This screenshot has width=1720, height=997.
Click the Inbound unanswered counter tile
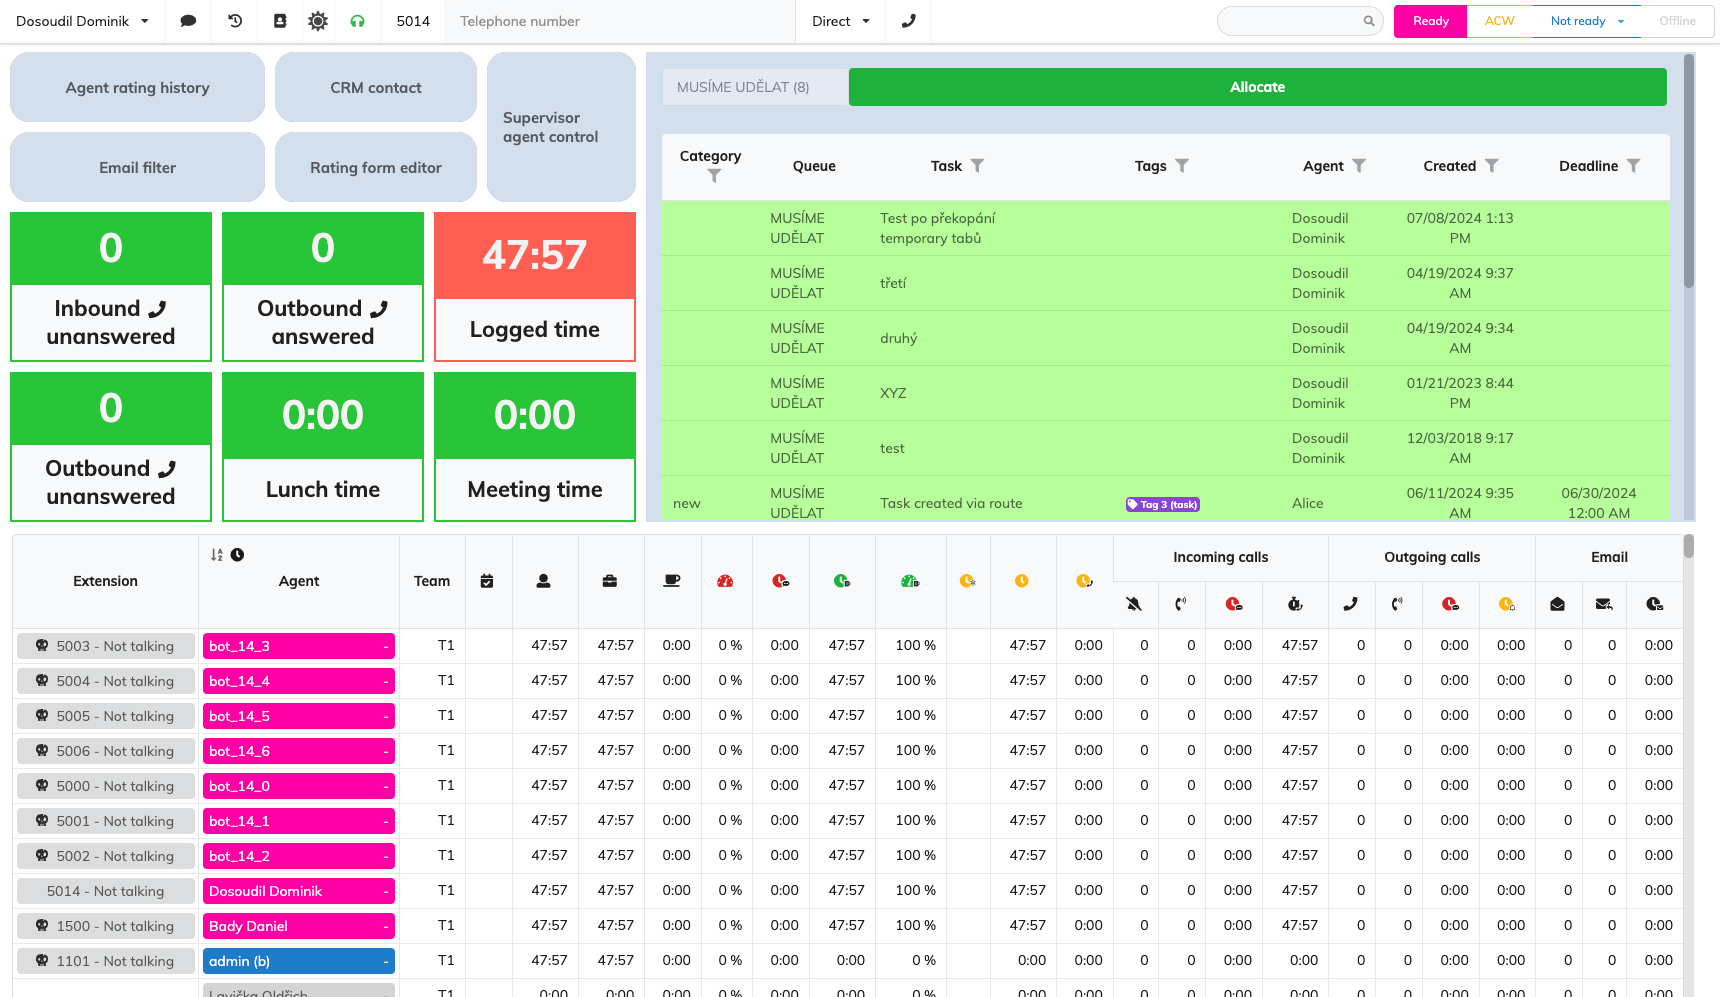coord(111,287)
